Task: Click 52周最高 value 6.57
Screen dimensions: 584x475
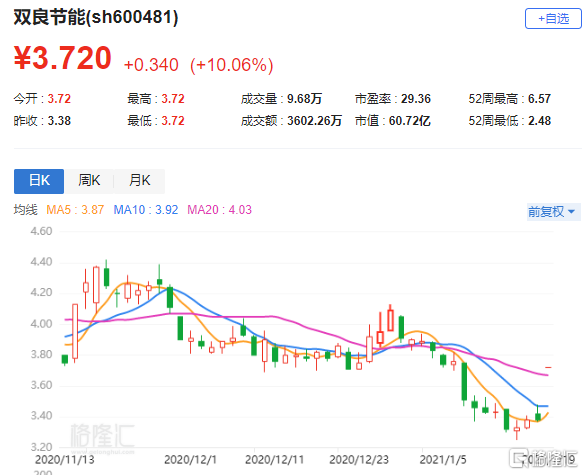Action: pos(539,99)
